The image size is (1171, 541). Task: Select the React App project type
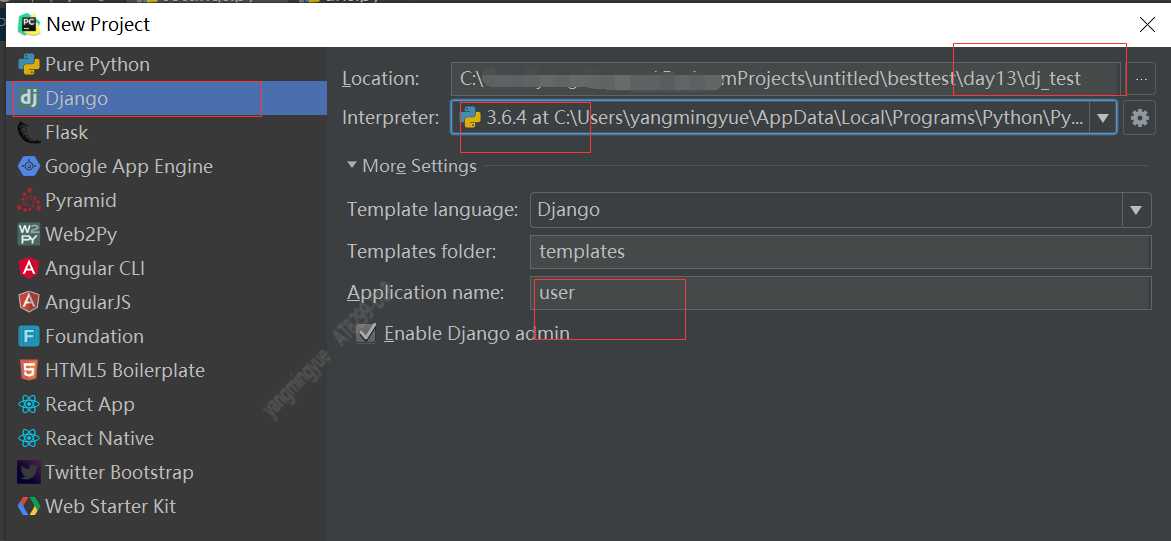point(166,404)
